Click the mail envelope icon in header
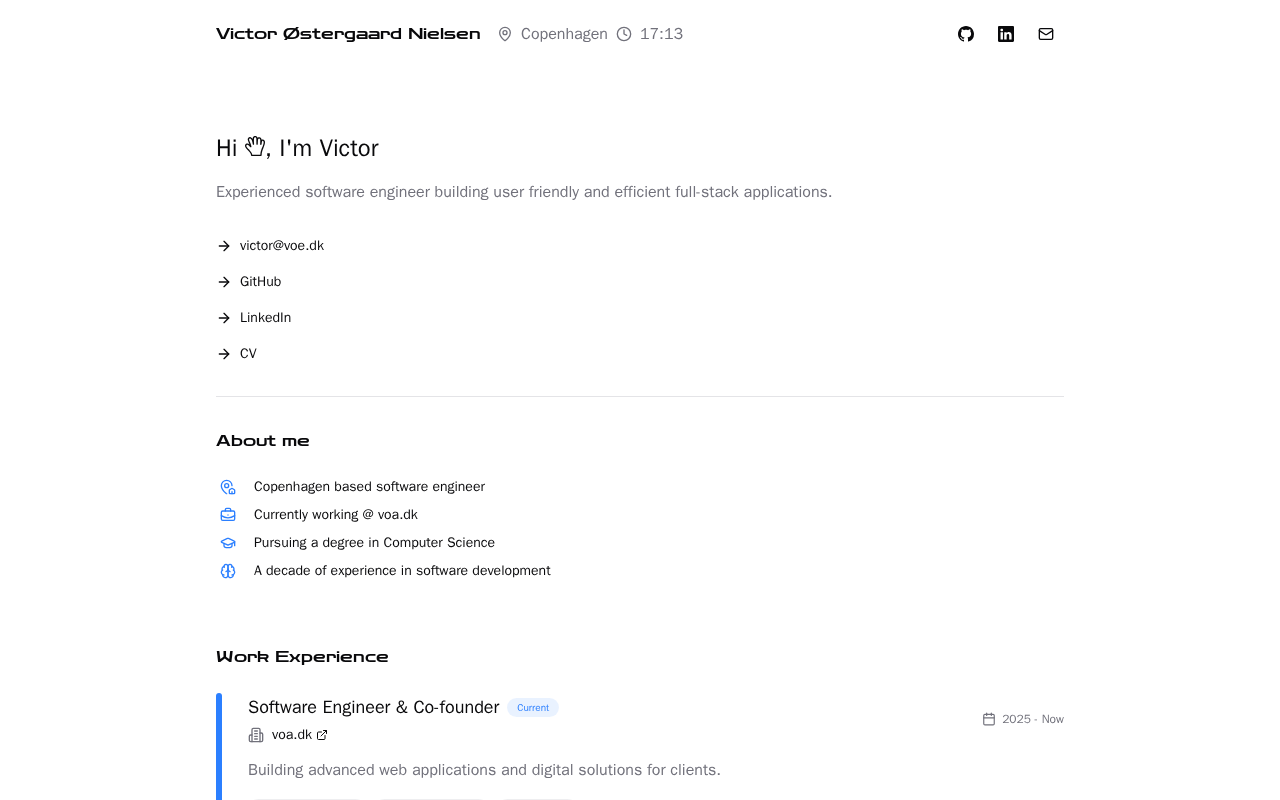 point(1046,34)
